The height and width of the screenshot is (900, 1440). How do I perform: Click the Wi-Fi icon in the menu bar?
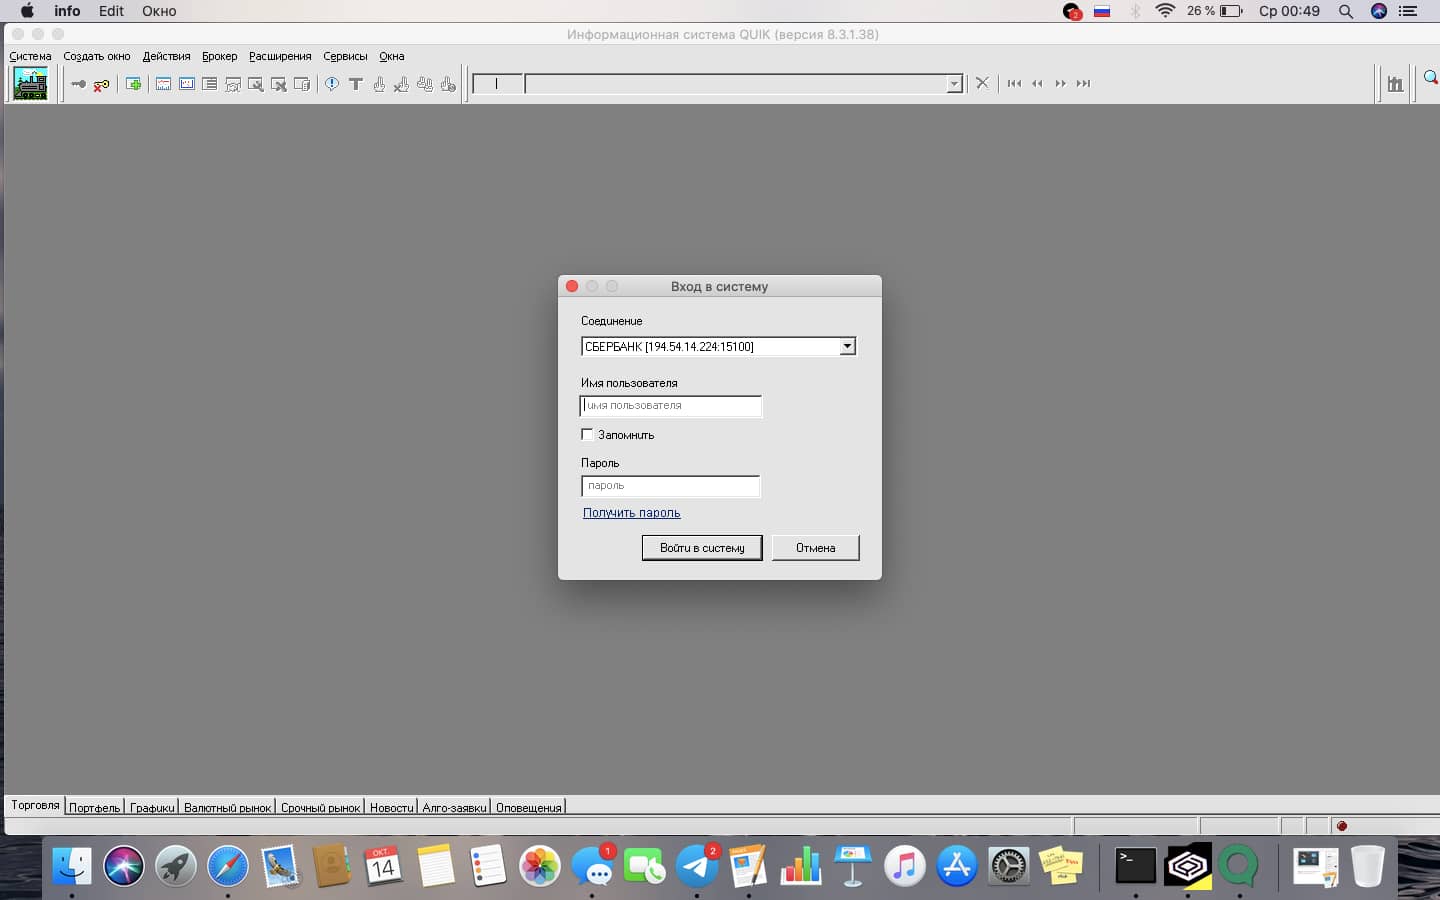point(1165,11)
